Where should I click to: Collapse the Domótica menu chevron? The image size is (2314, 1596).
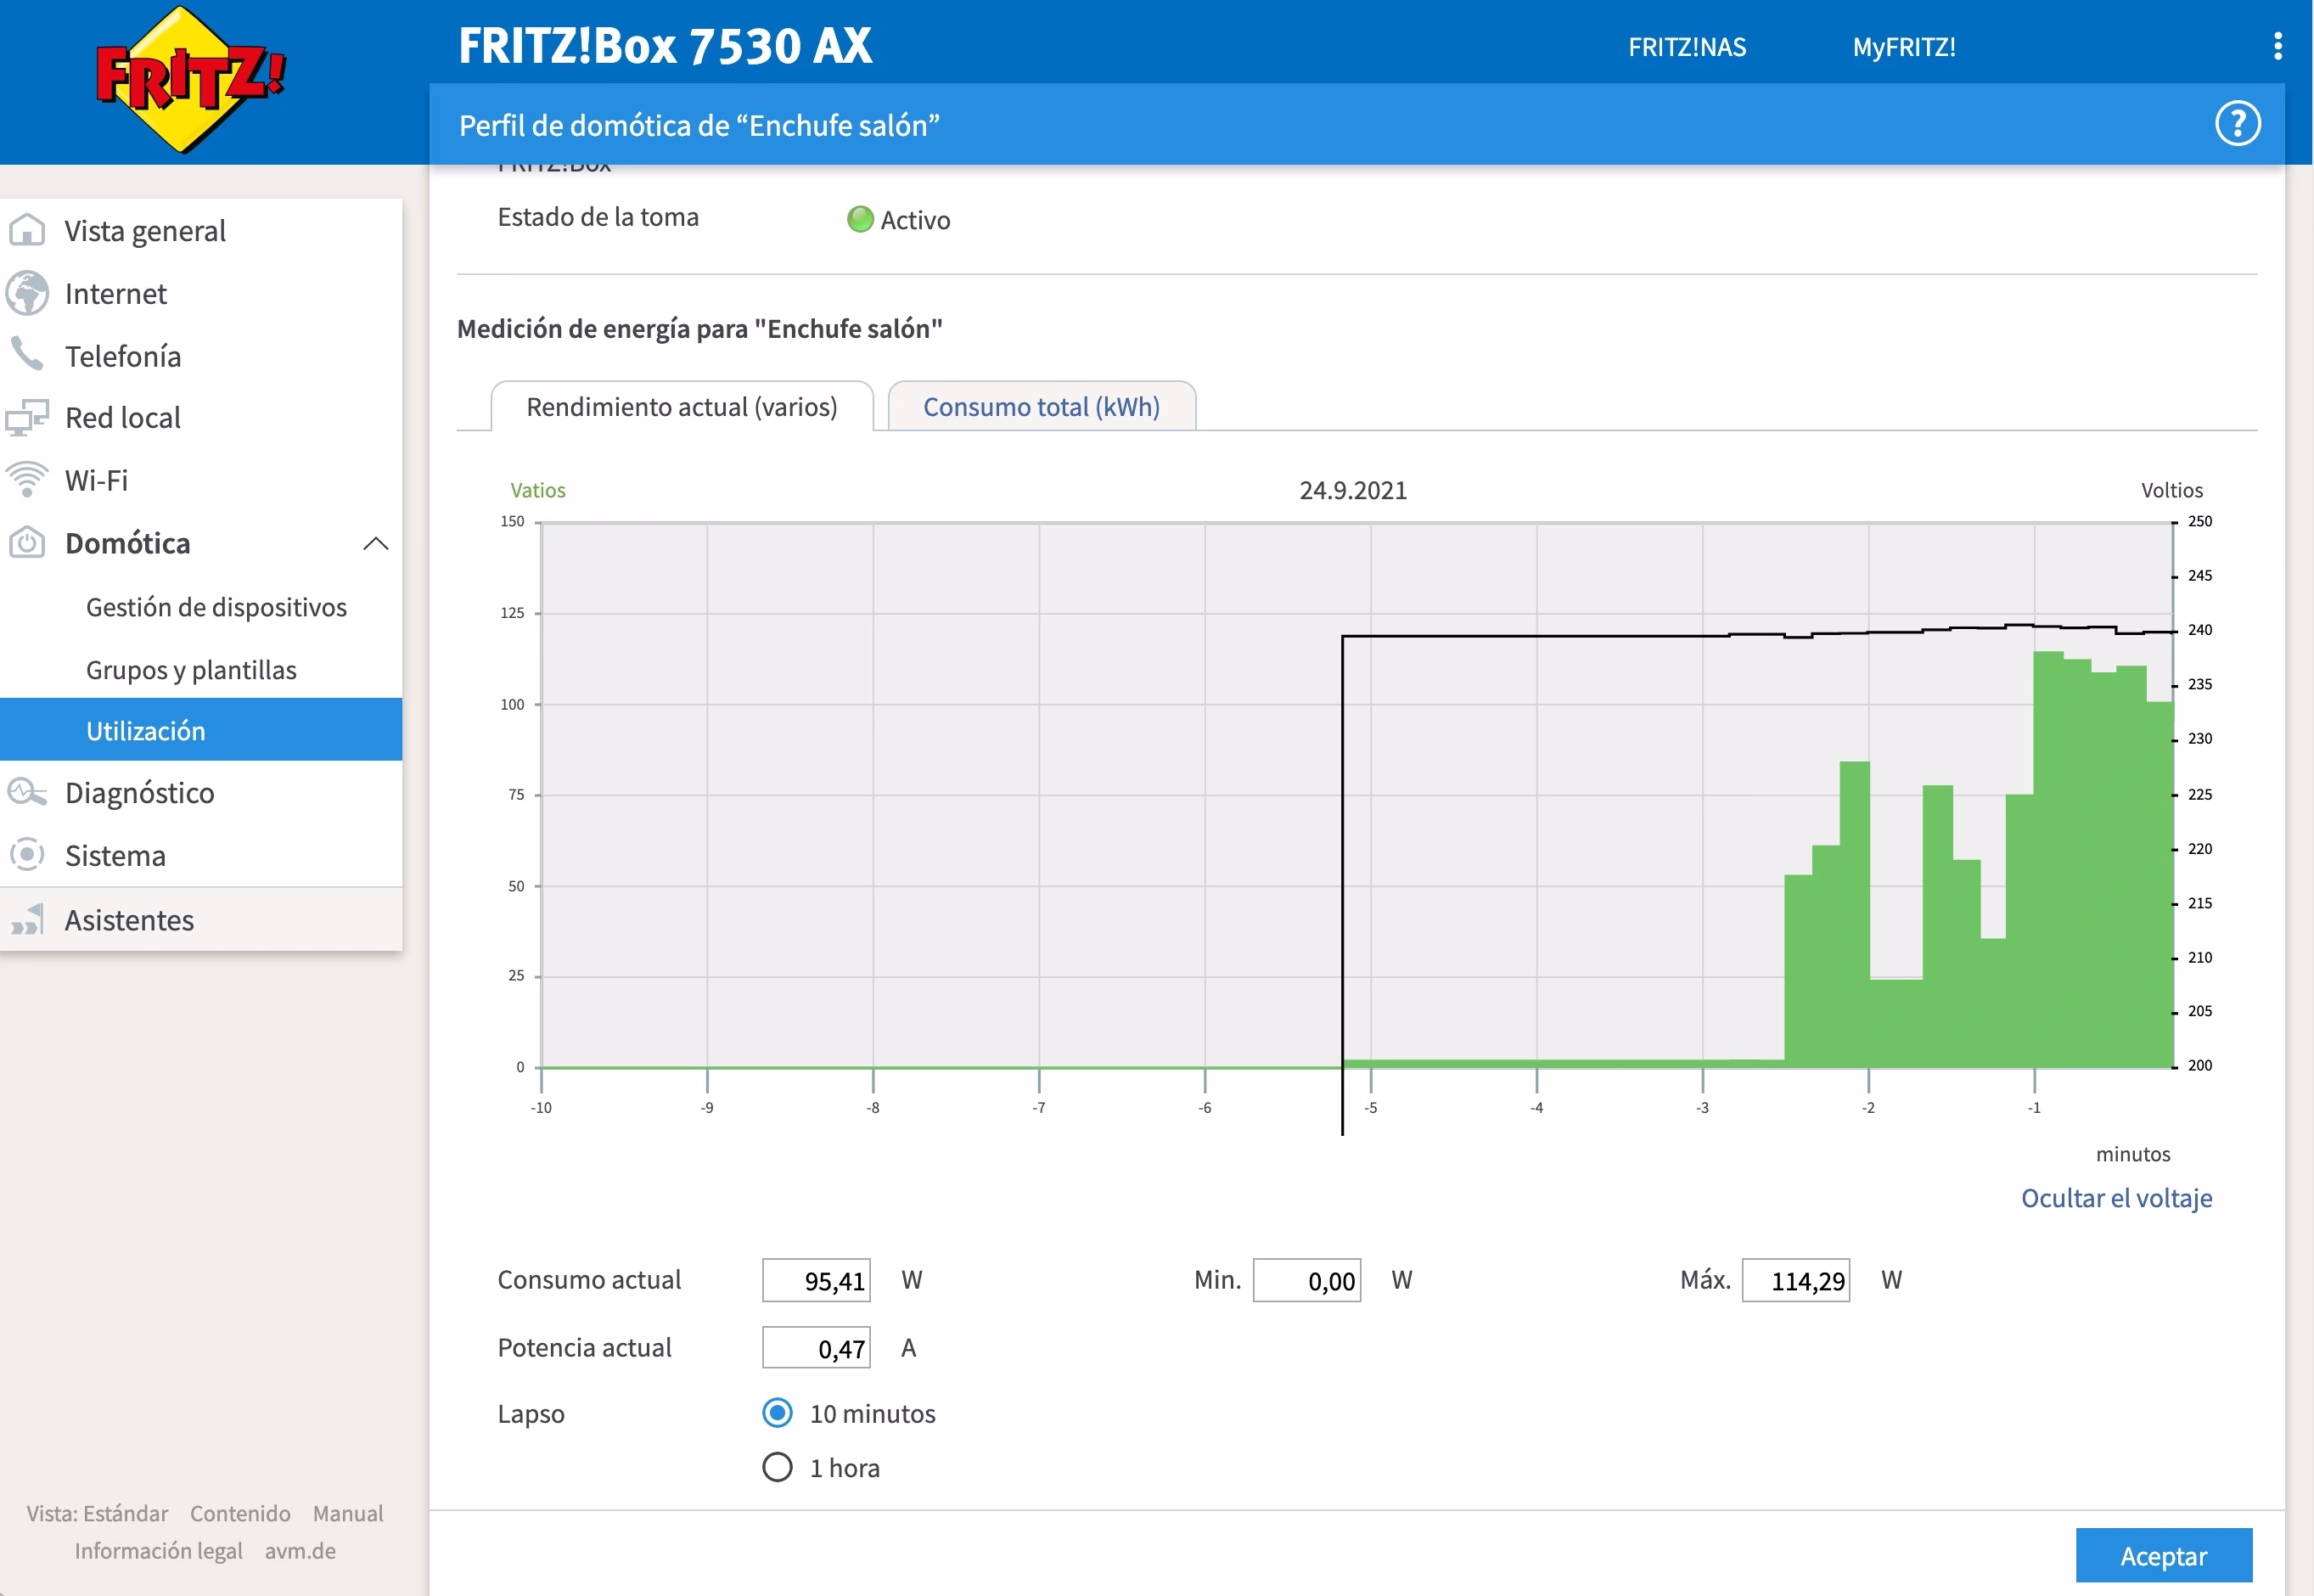(x=376, y=543)
